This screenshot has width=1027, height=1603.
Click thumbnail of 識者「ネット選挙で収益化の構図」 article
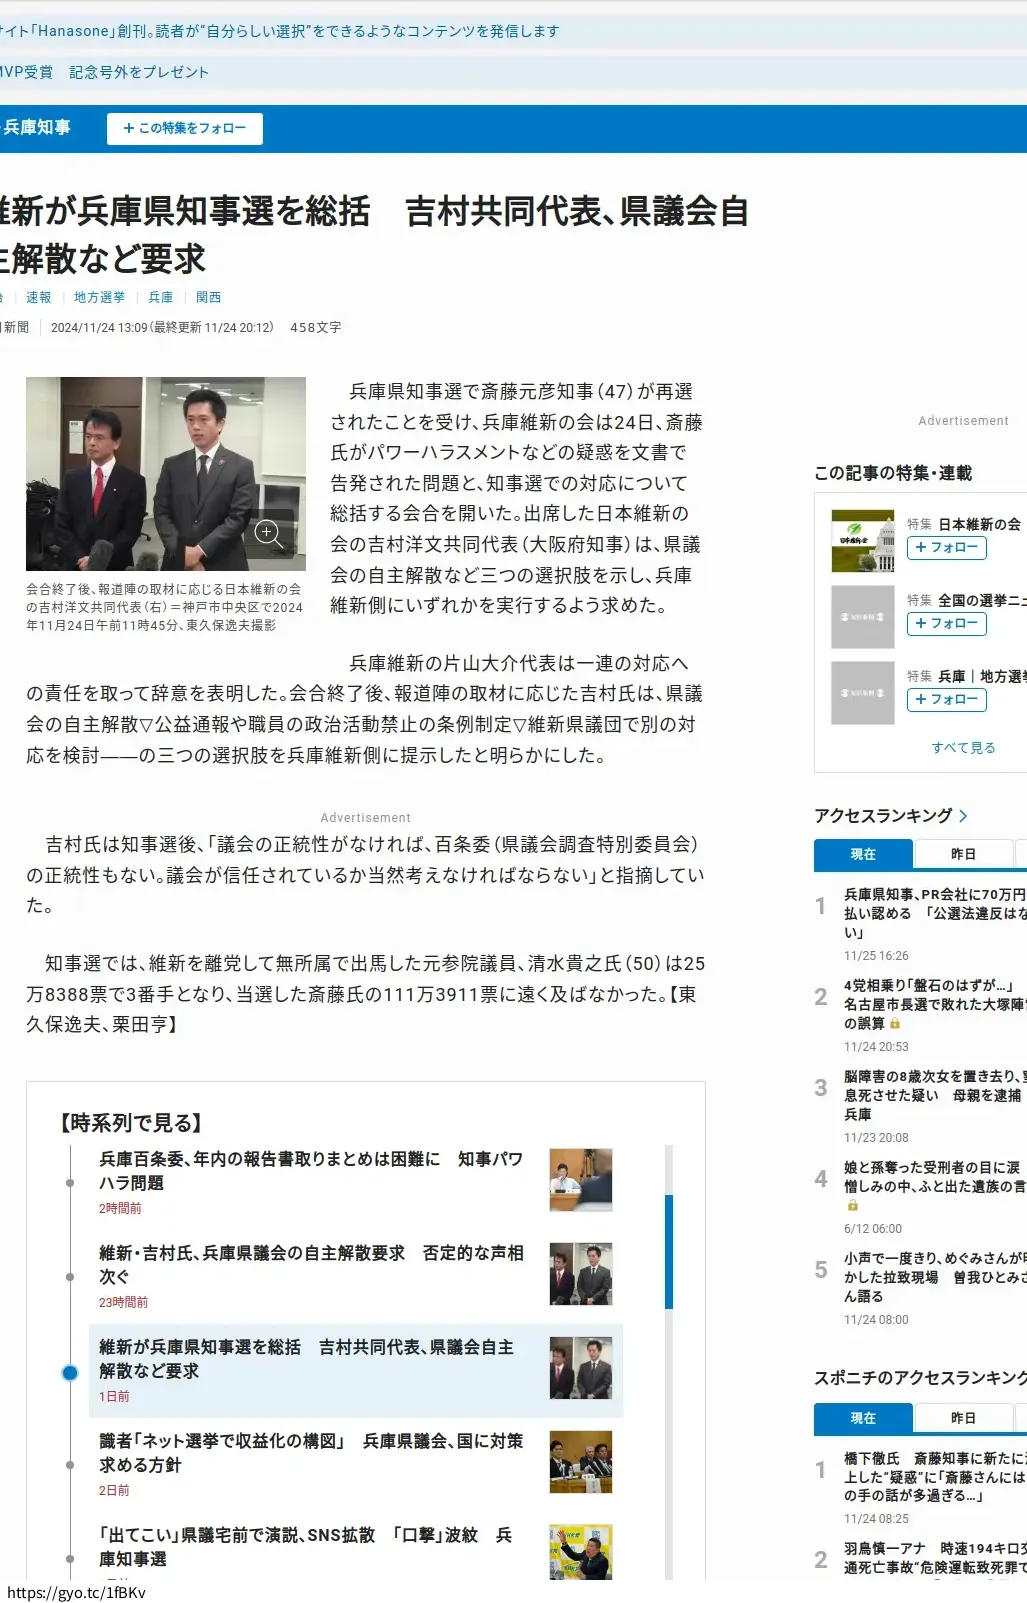pos(580,1462)
